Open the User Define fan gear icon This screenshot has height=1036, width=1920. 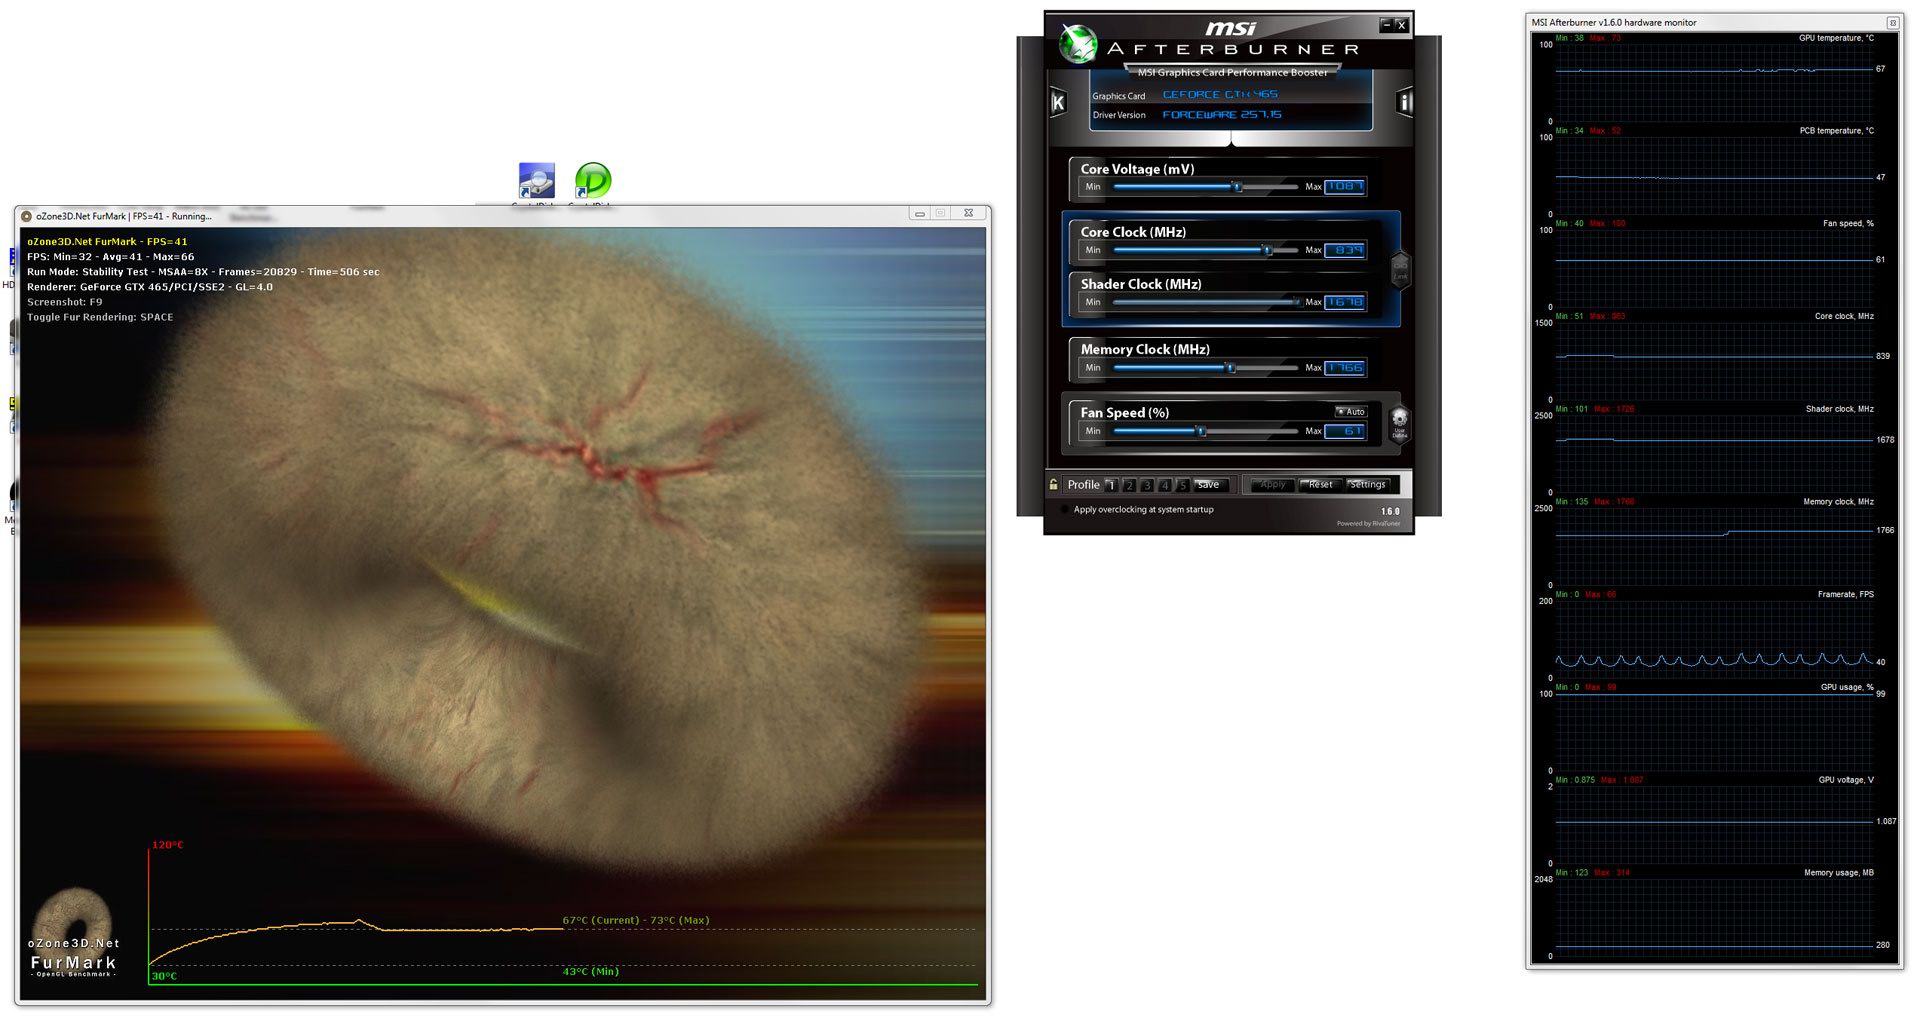coord(1399,422)
